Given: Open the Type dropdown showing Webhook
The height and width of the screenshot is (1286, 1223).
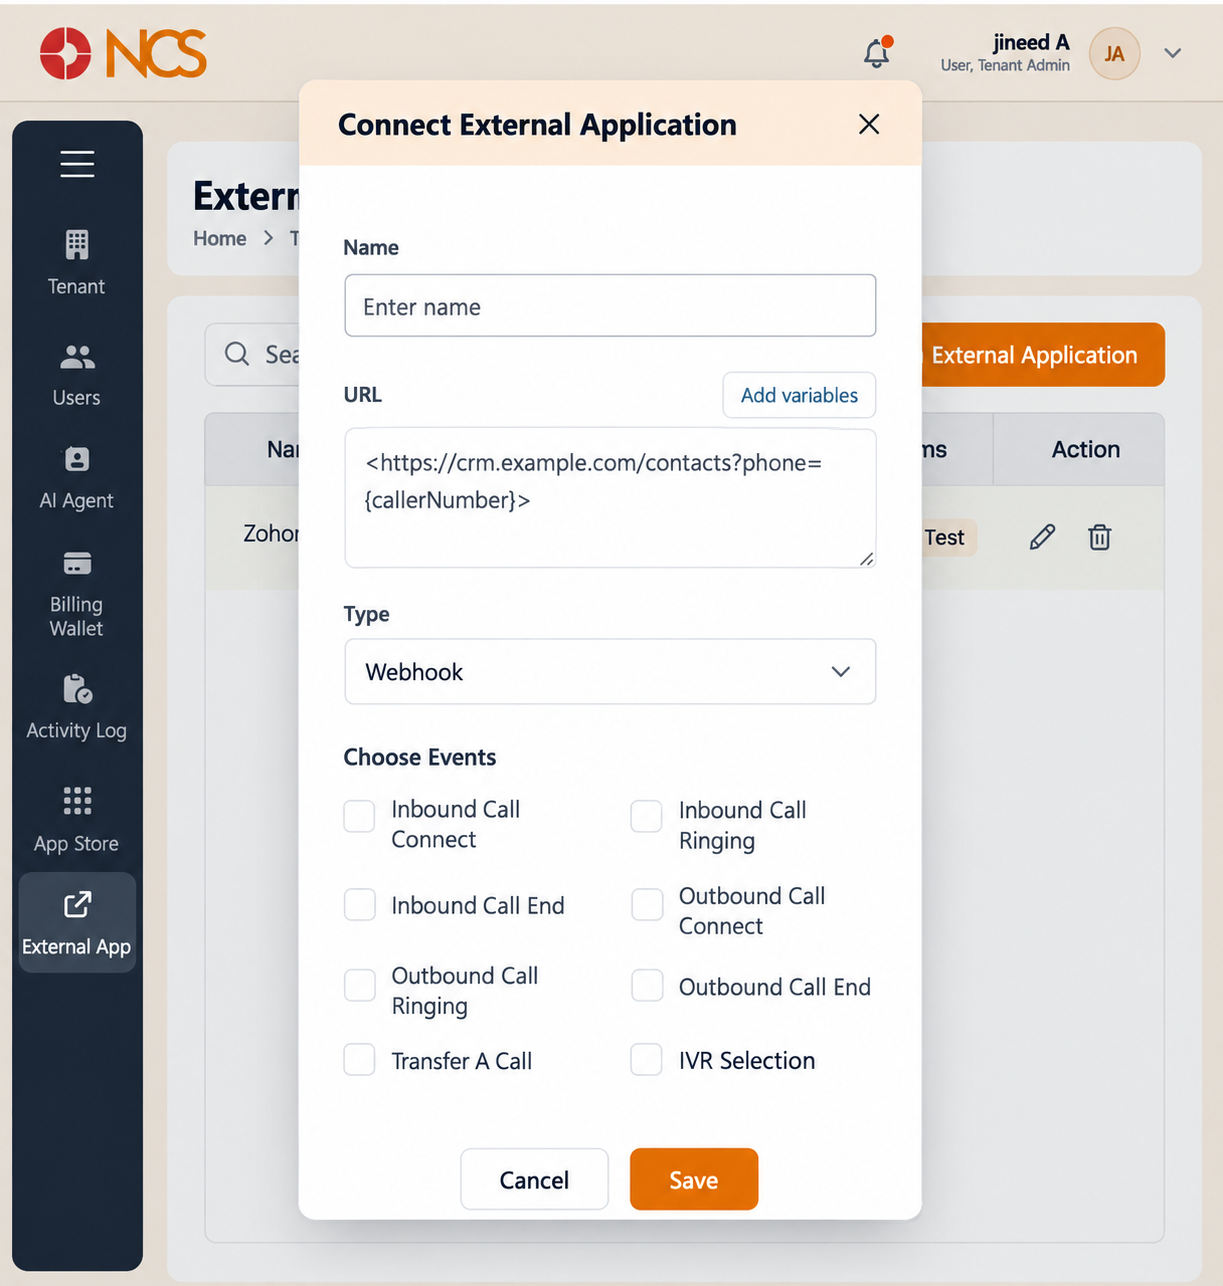Looking at the screenshot, I should click(610, 672).
